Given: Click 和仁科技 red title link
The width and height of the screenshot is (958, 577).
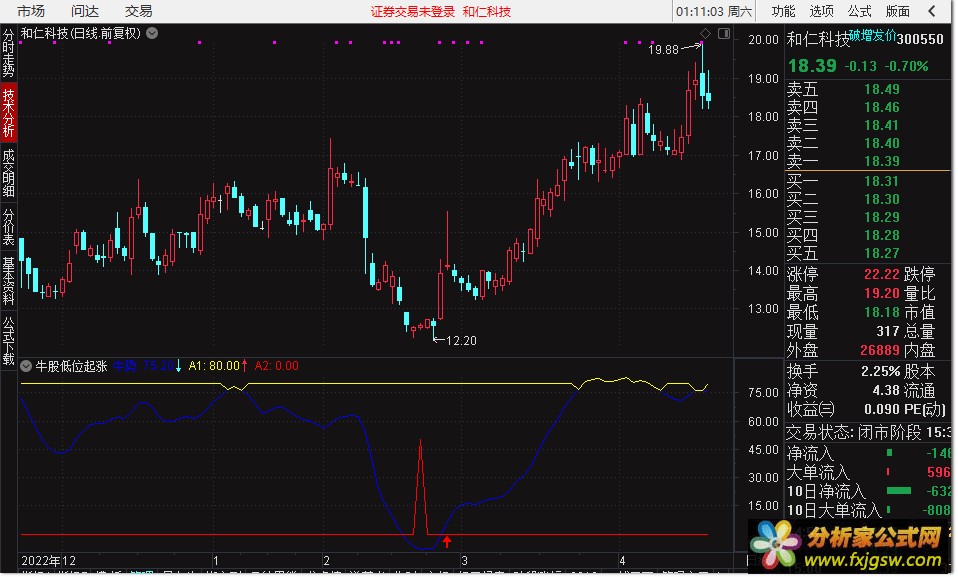Looking at the screenshot, I should coord(486,12).
